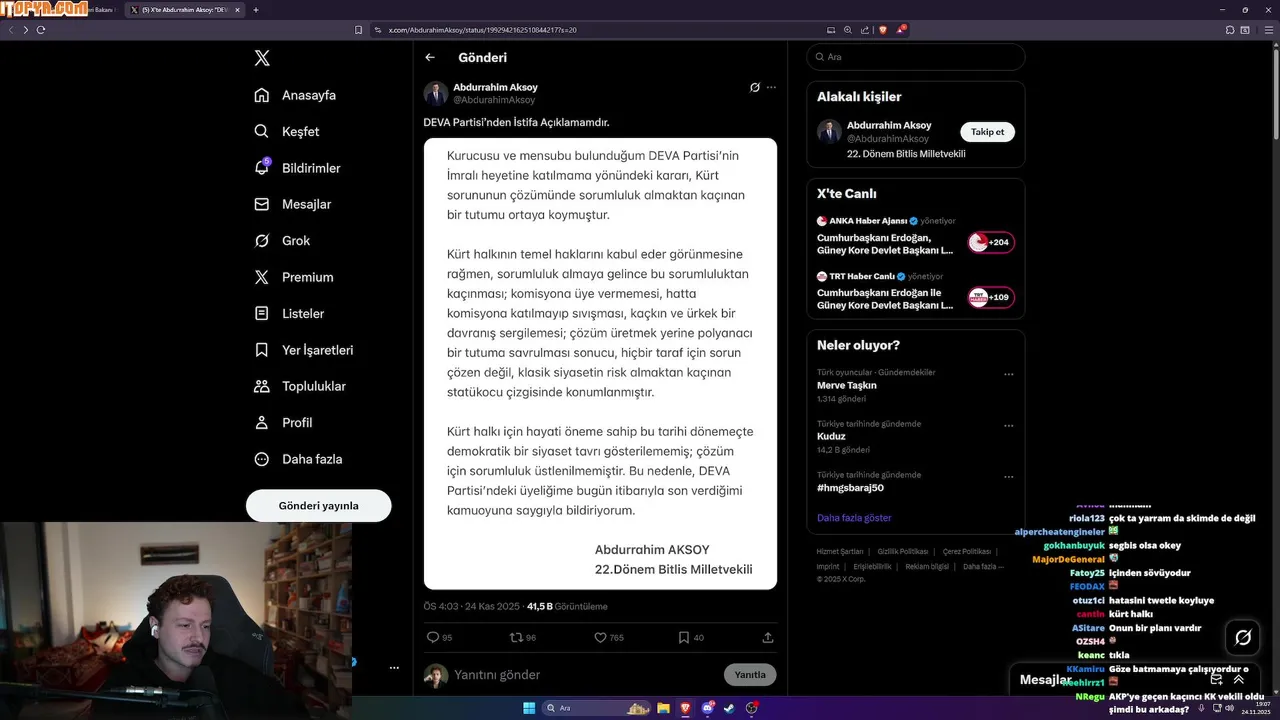Viewport: 1280px width, 720px height.
Task: Open Grok from the sidebar
Action: [282, 241]
